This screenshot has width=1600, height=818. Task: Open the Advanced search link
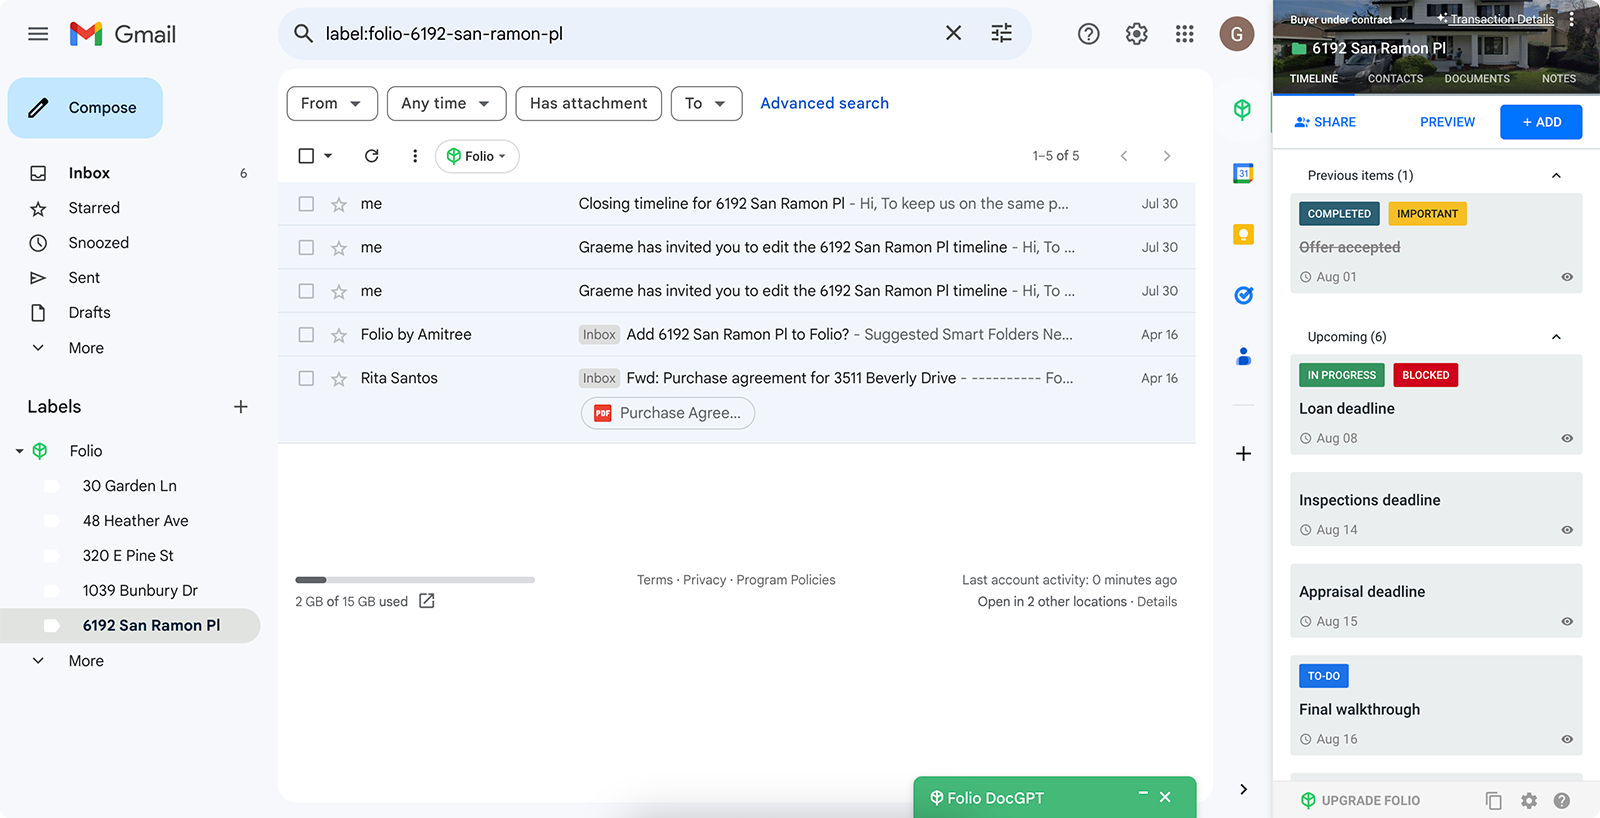point(824,103)
